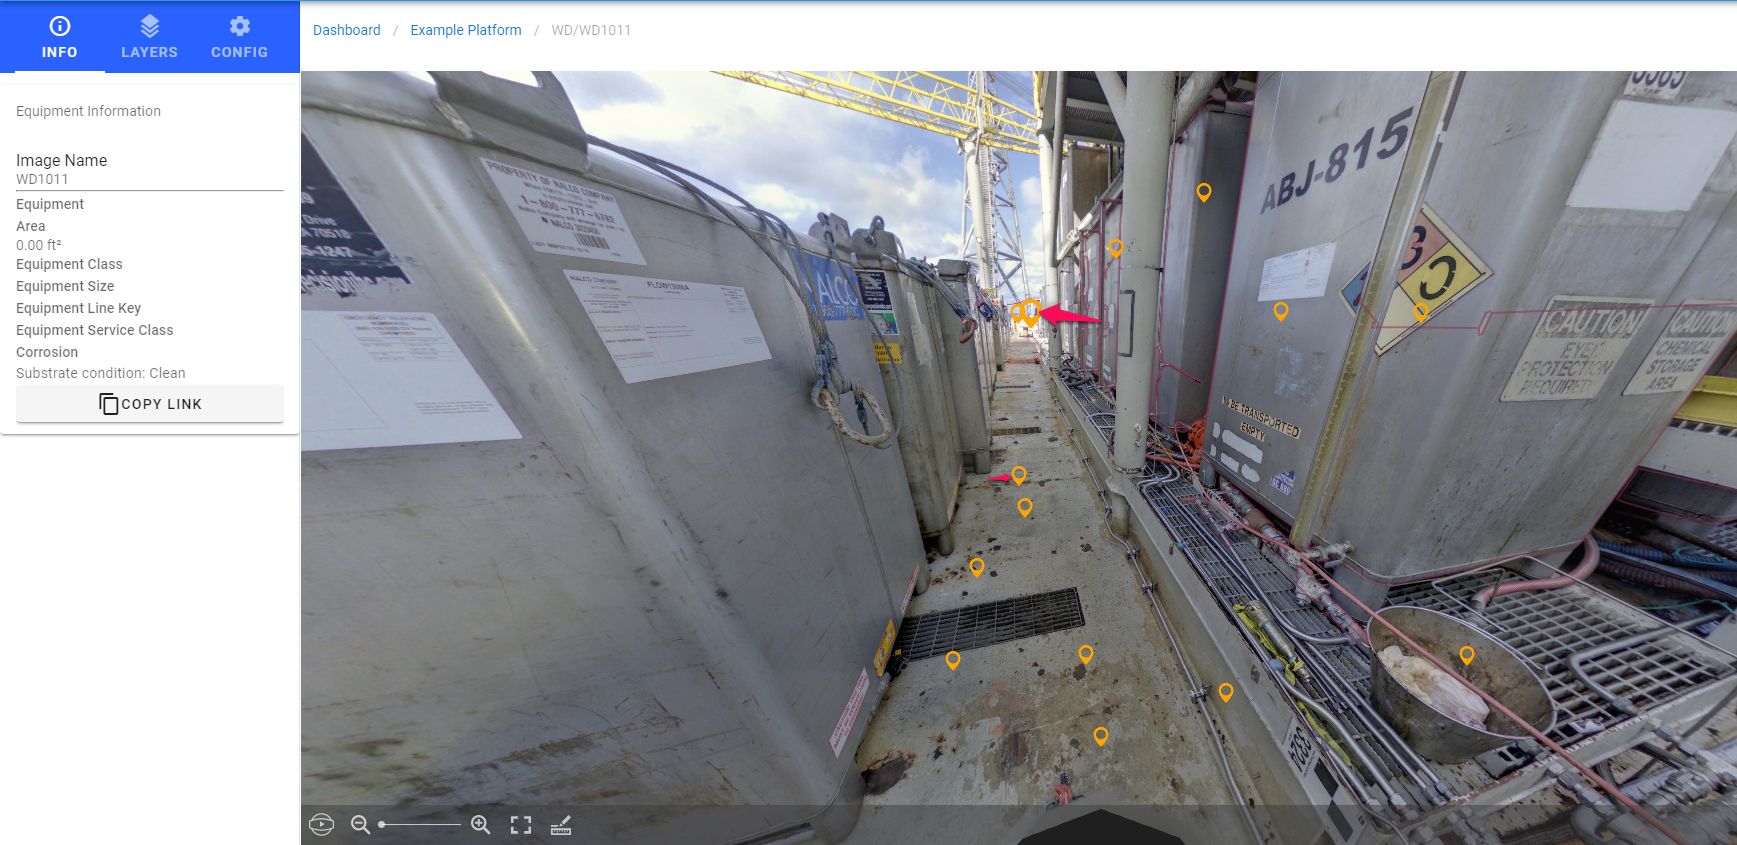Enter fullscreen viewer mode
Viewport: 1737px width, 845px height.
point(521,825)
